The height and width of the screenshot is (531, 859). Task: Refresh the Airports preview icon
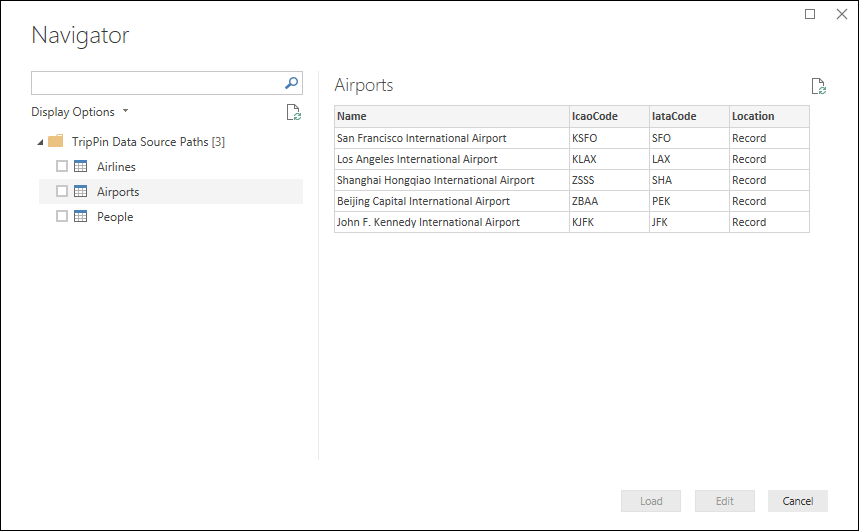point(818,86)
